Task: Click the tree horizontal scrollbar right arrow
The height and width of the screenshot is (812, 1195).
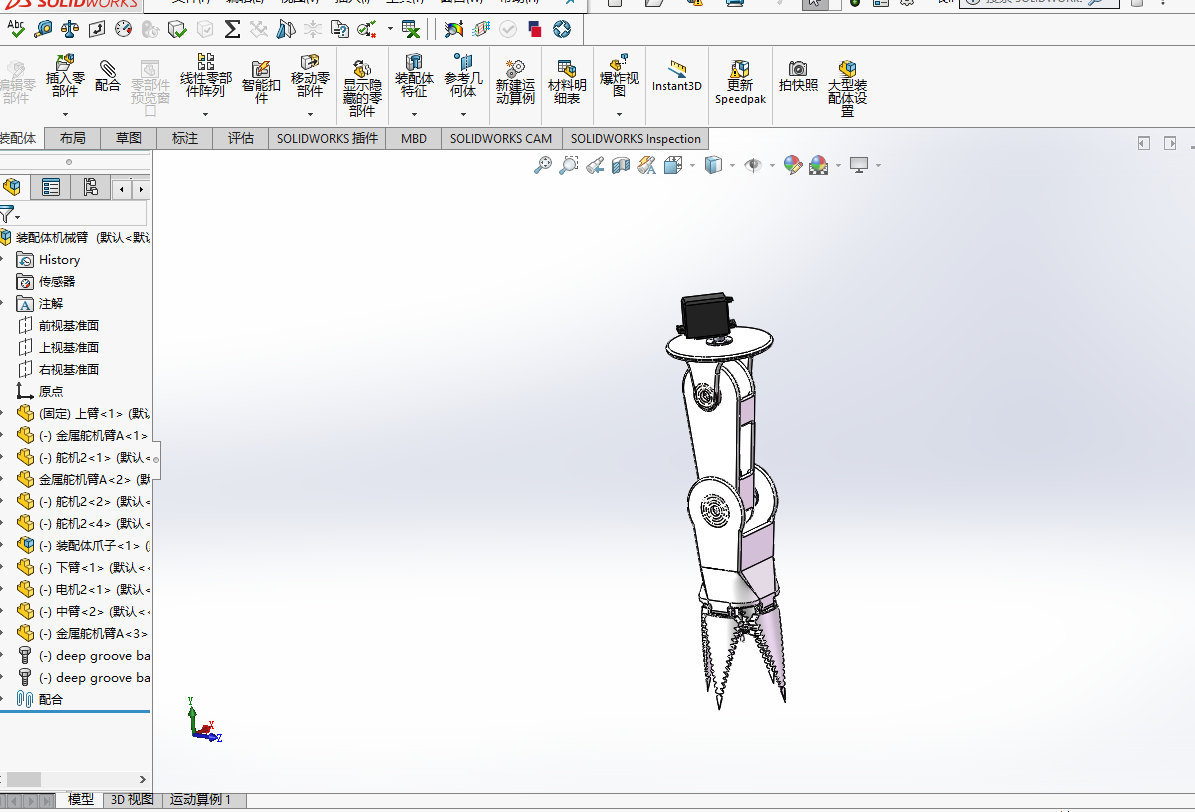Action: point(143,779)
